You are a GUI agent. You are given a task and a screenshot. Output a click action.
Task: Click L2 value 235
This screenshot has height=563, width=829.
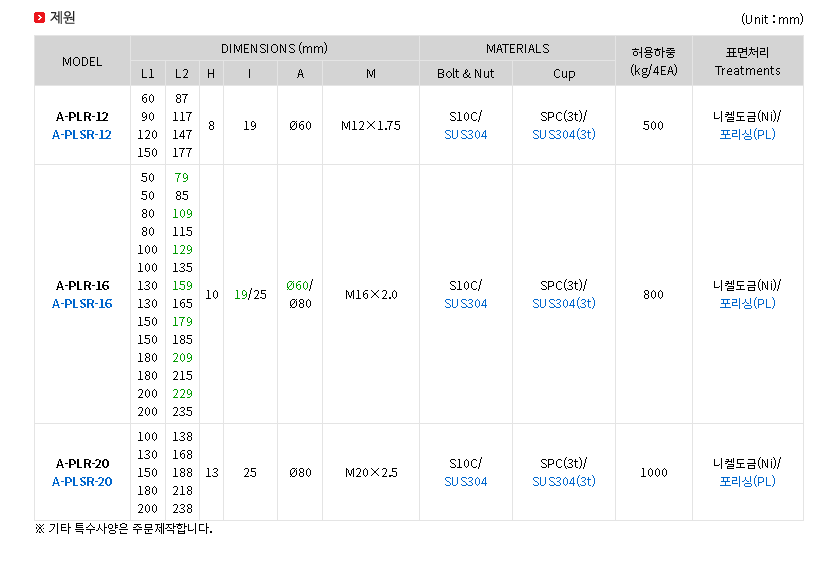click(182, 411)
